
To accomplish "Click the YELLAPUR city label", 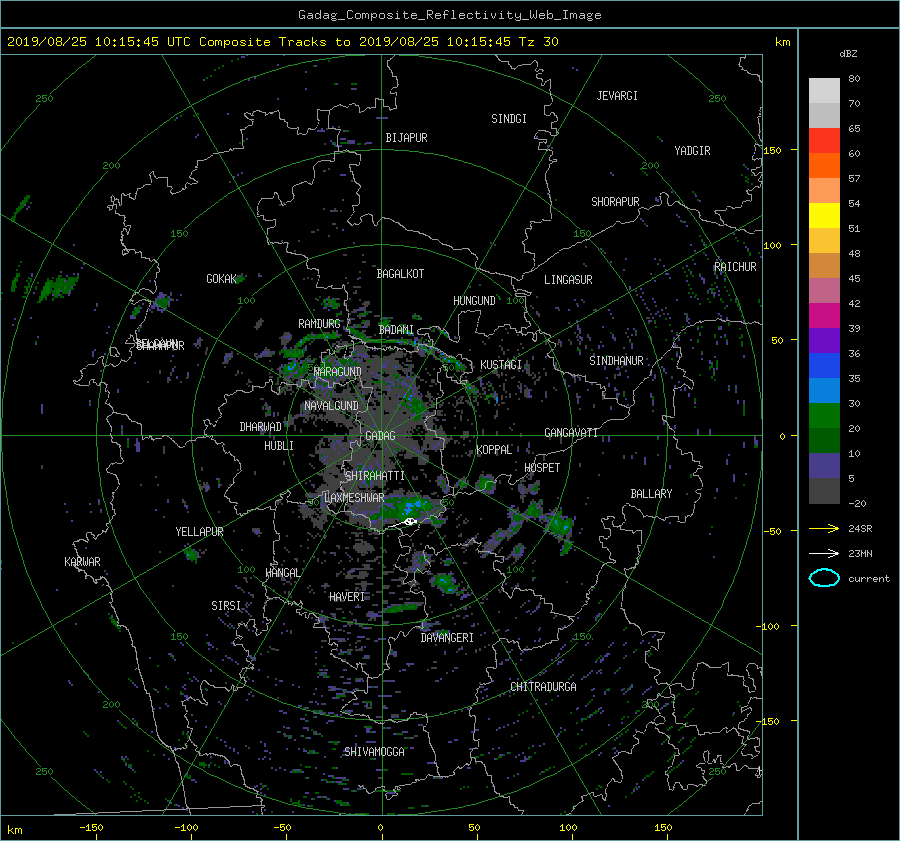I will (x=199, y=532).
